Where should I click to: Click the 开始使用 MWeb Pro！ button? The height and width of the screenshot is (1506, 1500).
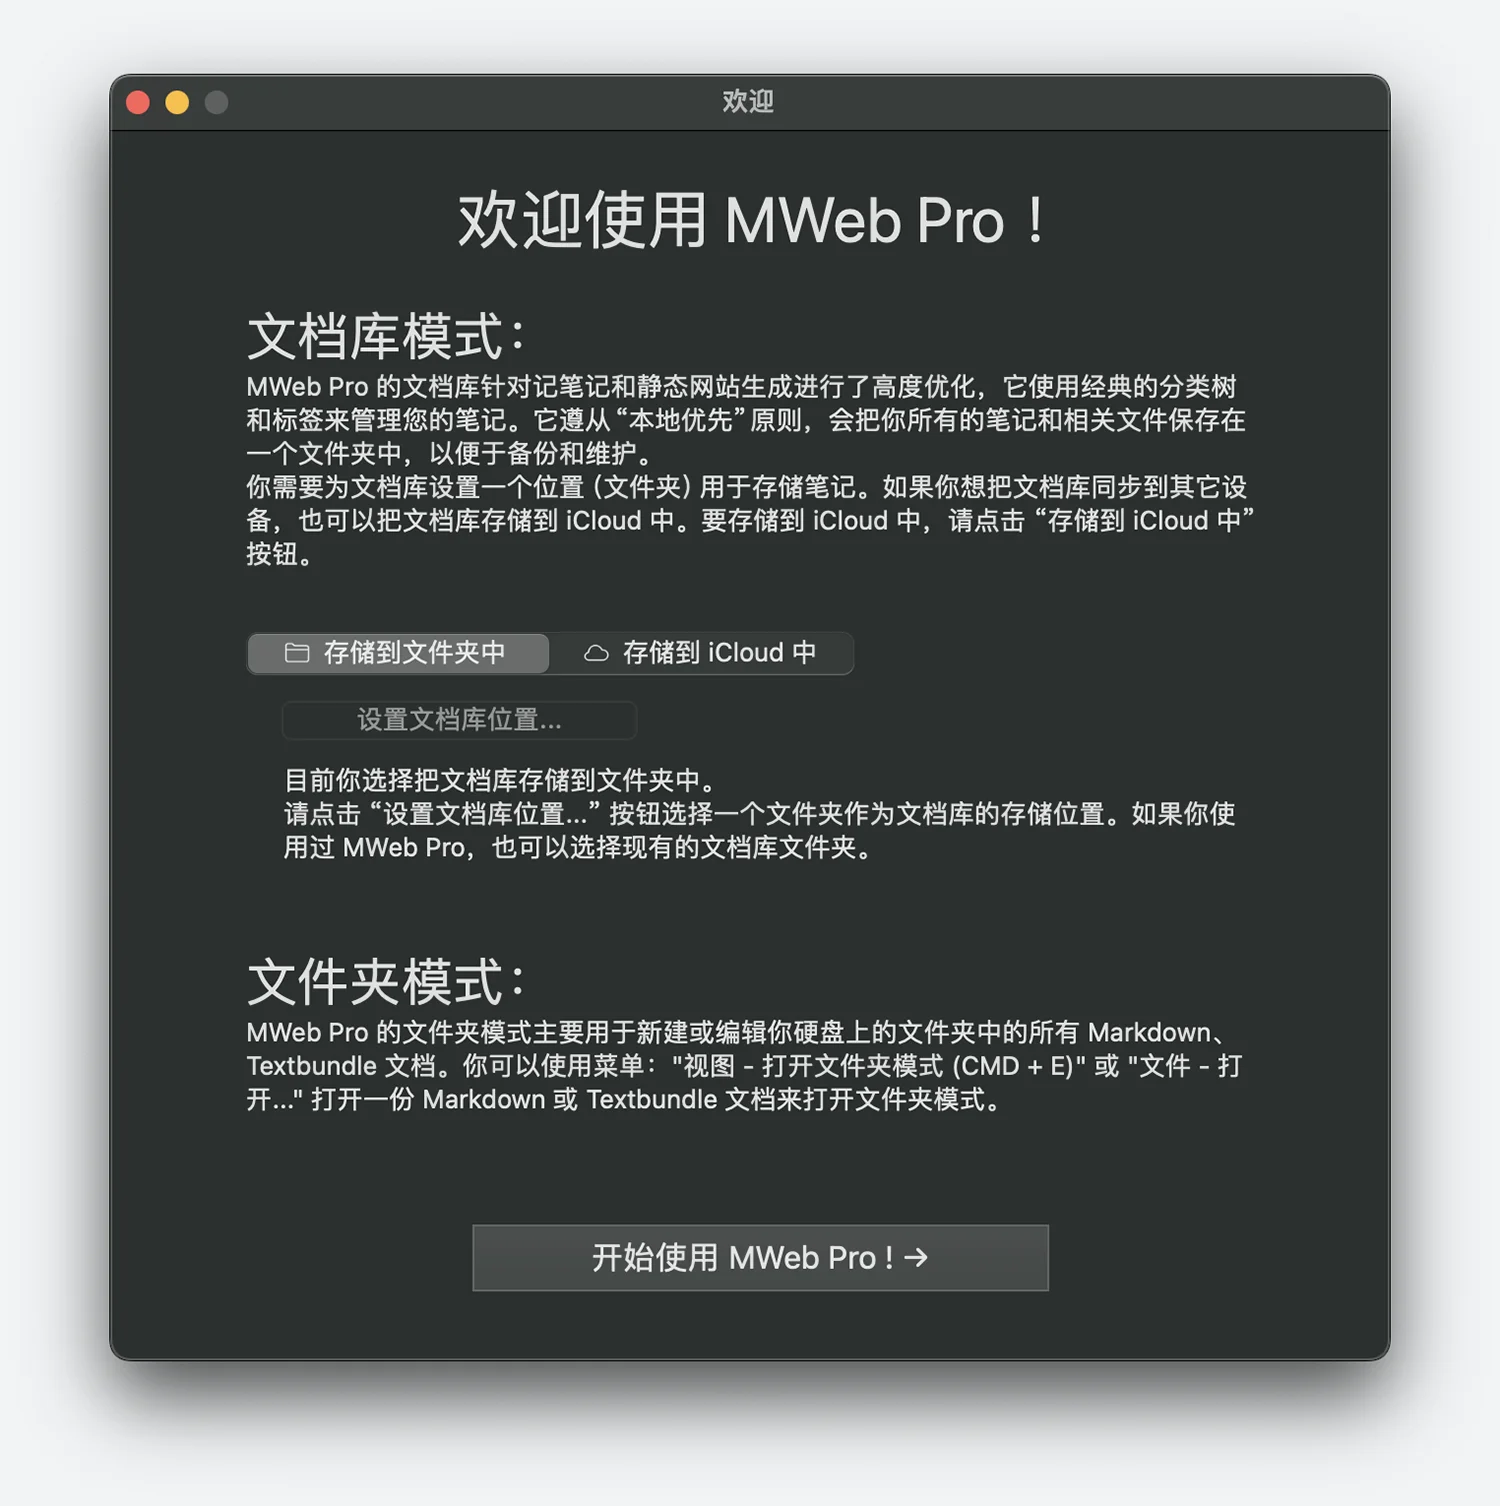tap(760, 1257)
